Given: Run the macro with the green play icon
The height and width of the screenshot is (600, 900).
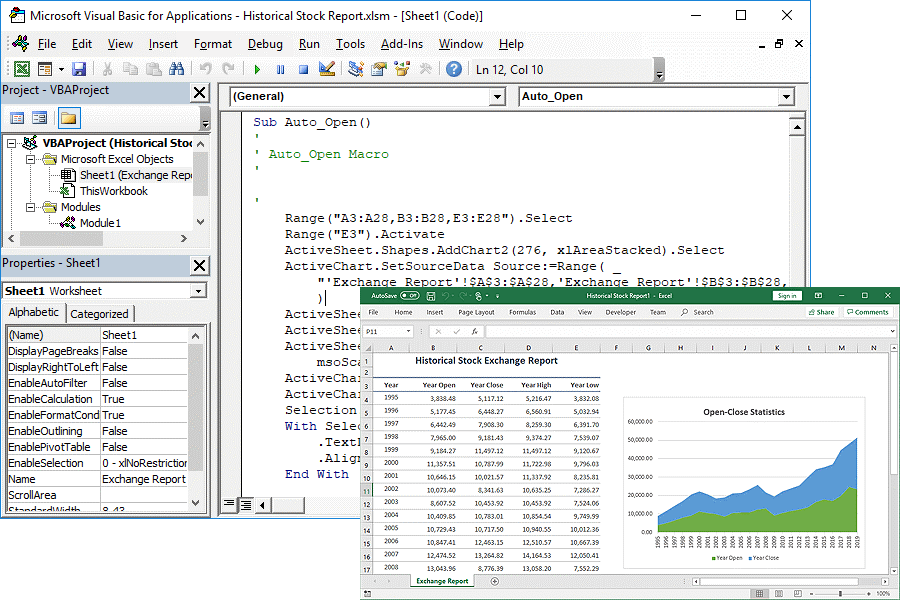Looking at the screenshot, I should coord(257,69).
